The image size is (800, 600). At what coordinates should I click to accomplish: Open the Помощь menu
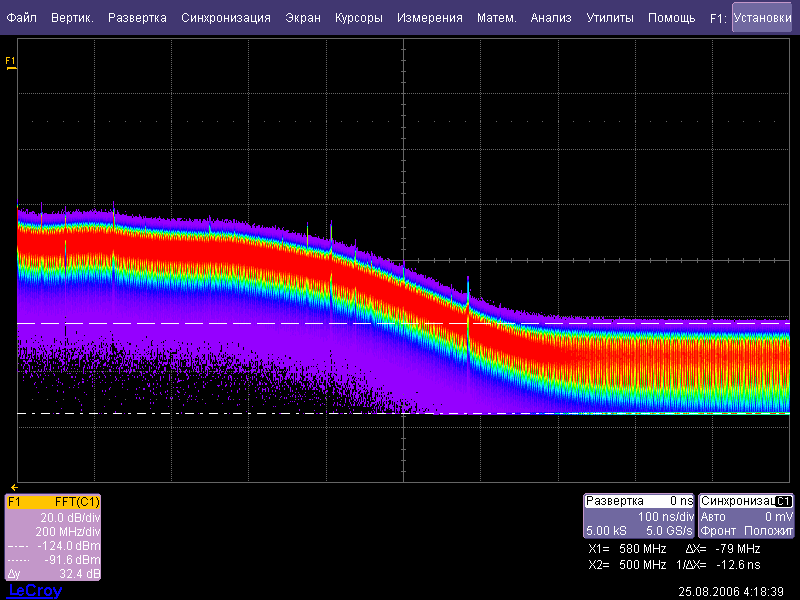pyautogui.click(x=671, y=18)
